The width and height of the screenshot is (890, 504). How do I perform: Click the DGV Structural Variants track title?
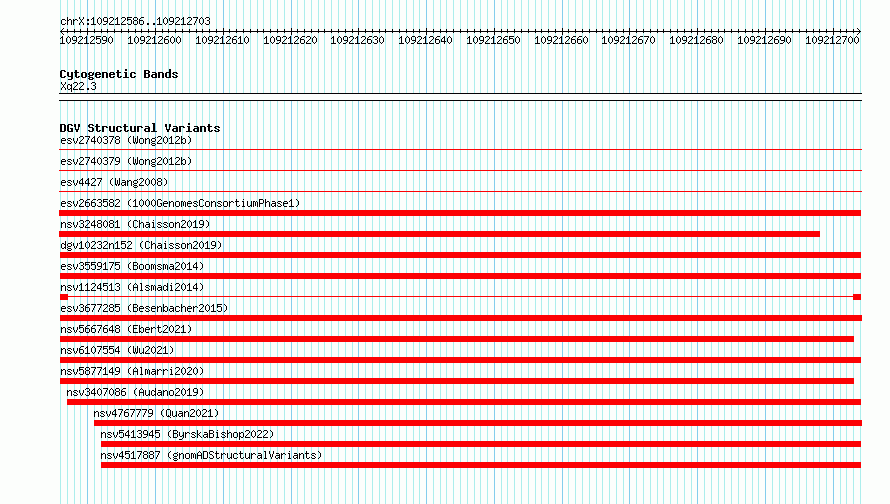coord(140,128)
